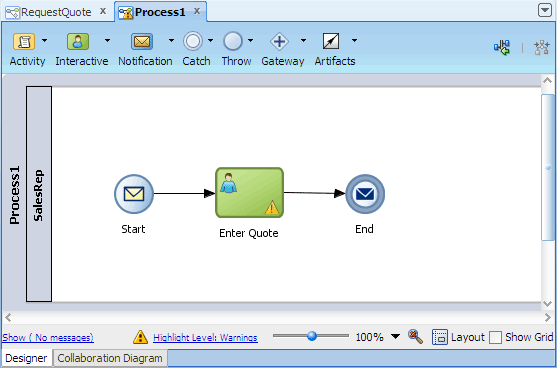The image size is (557, 368).
Task: Select the Process1 editor tab
Action: (x=160, y=12)
